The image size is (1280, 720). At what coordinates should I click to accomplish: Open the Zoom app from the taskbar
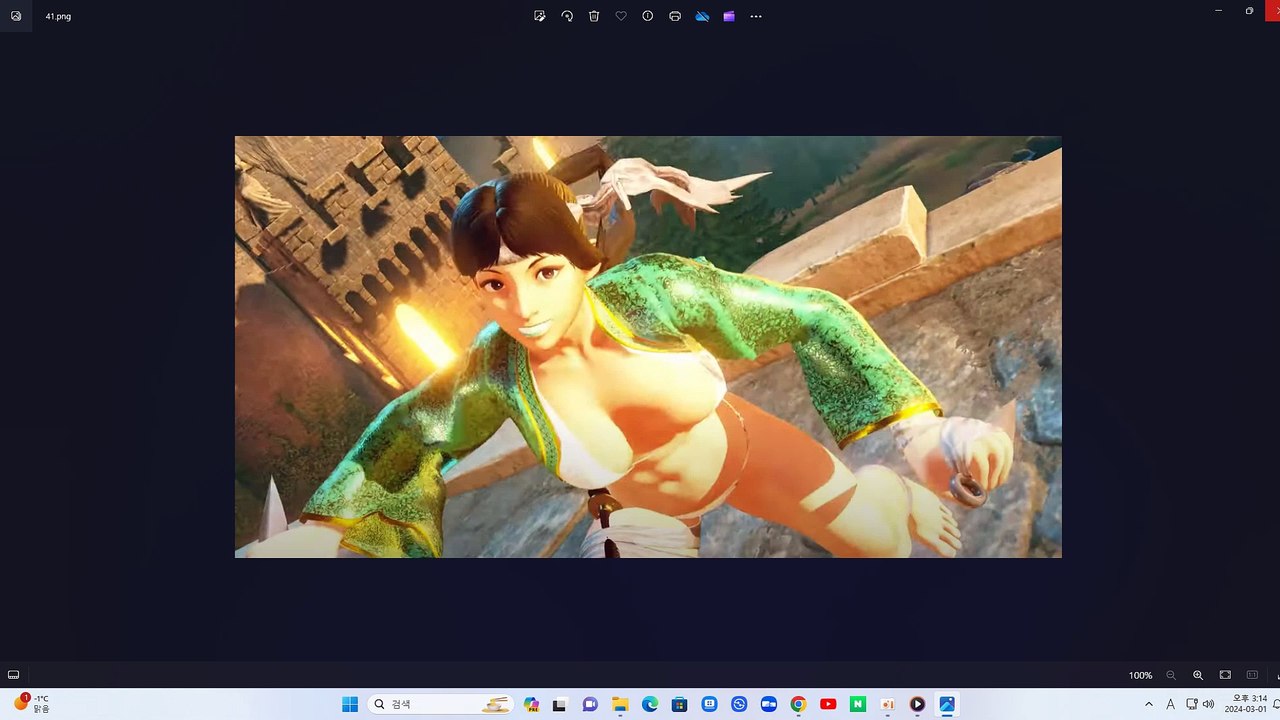pos(768,704)
